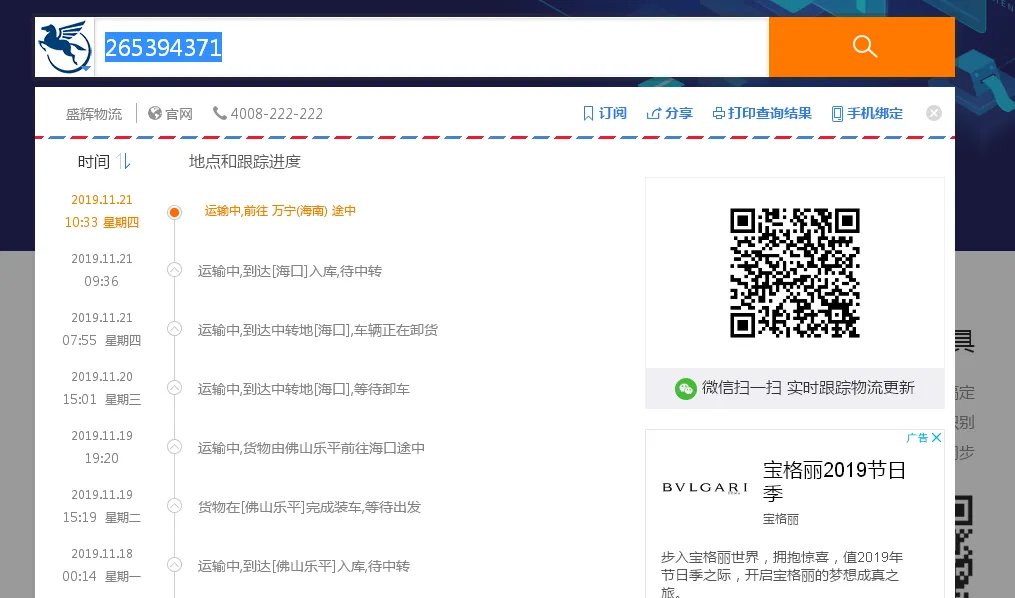The width and height of the screenshot is (1015, 598).
Task: Click the 广告 ad label
Action: click(917, 437)
